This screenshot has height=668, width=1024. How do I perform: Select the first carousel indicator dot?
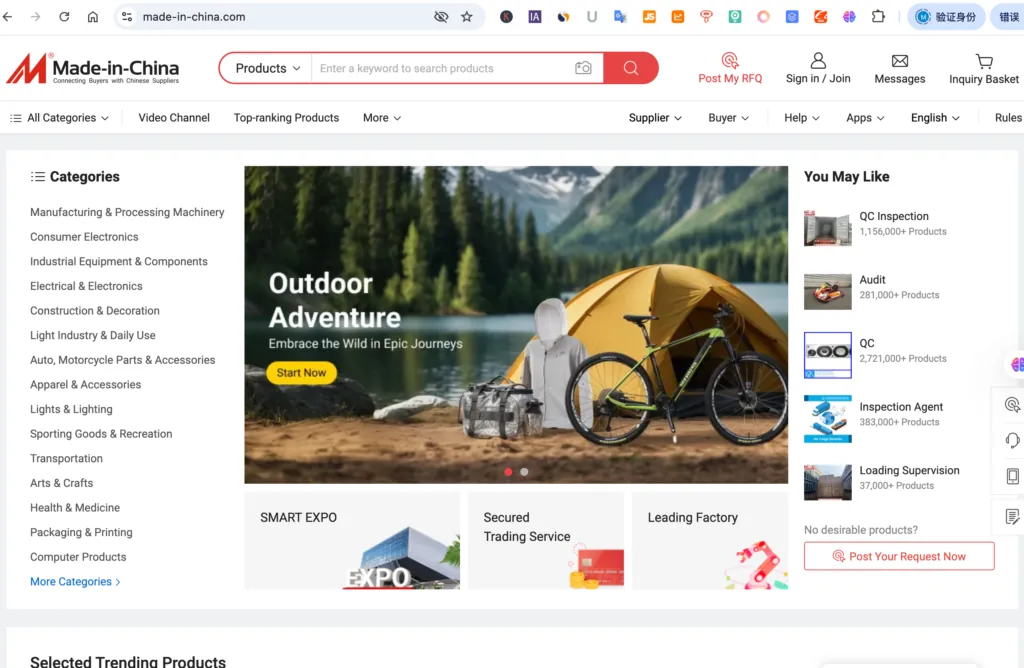[x=508, y=471]
